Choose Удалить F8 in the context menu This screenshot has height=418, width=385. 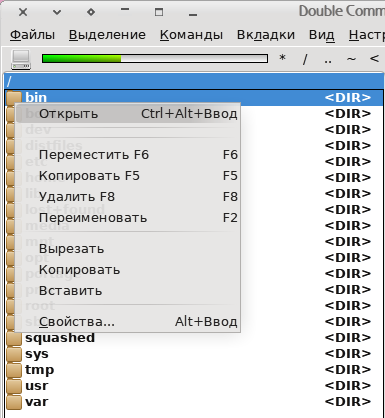tap(128, 197)
